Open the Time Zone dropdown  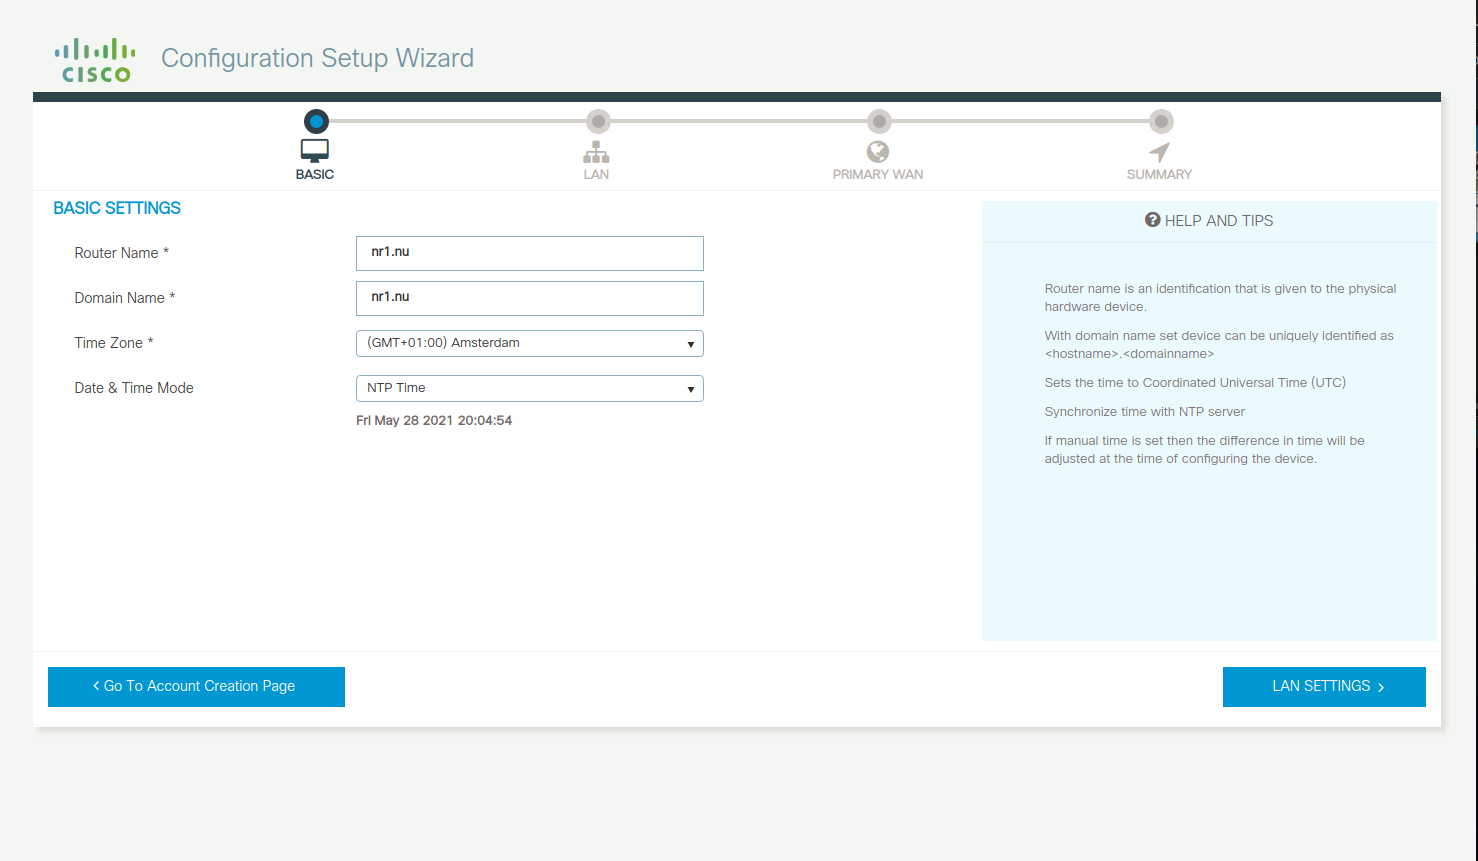click(529, 343)
